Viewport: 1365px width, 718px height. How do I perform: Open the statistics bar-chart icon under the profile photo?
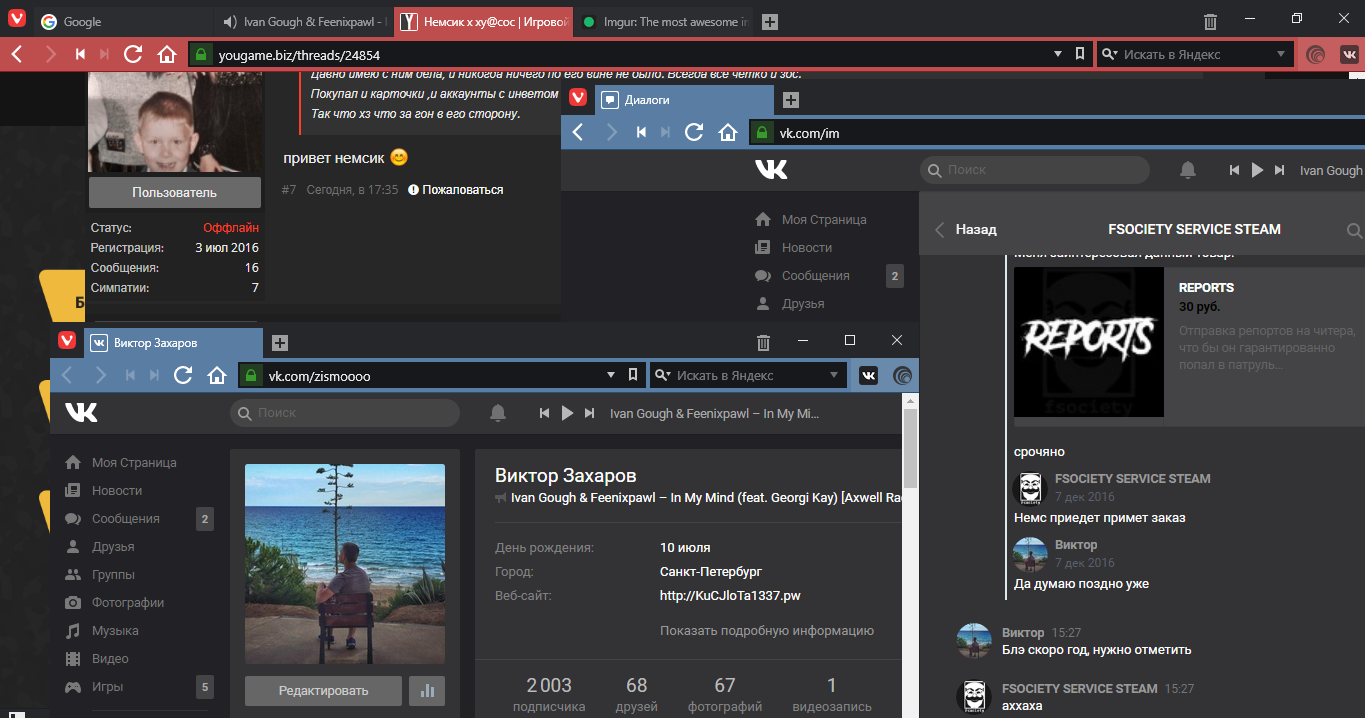coord(427,690)
